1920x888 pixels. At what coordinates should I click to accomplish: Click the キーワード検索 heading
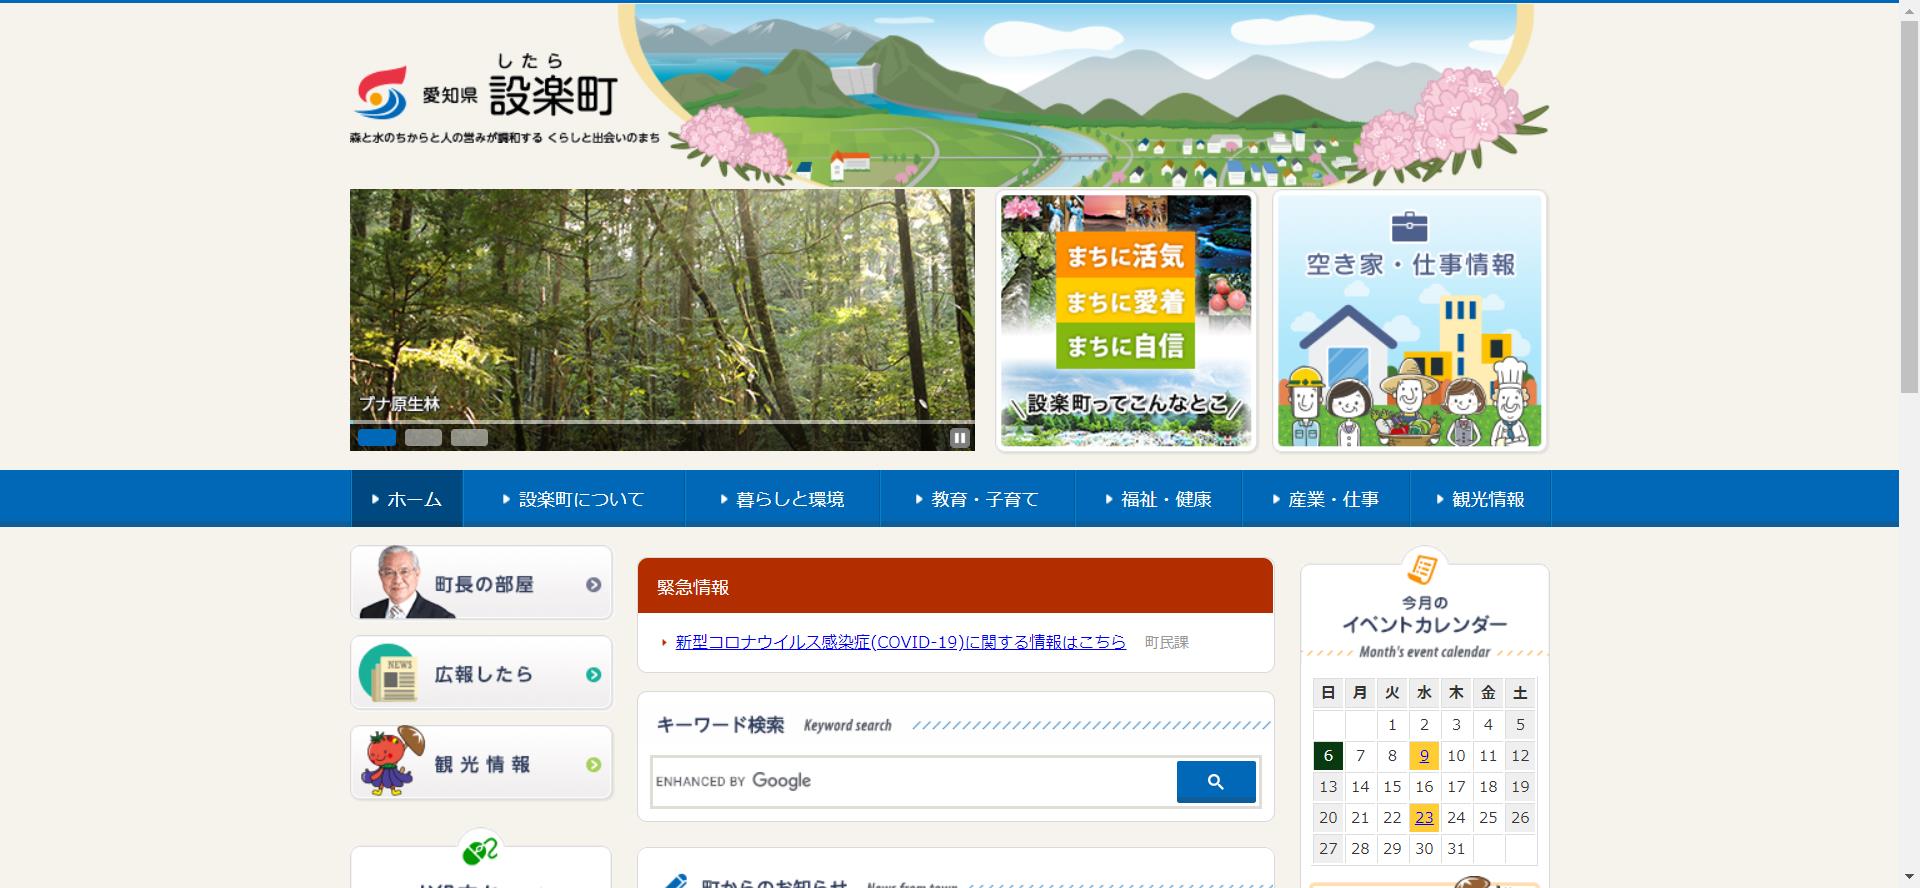click(720, 725)
